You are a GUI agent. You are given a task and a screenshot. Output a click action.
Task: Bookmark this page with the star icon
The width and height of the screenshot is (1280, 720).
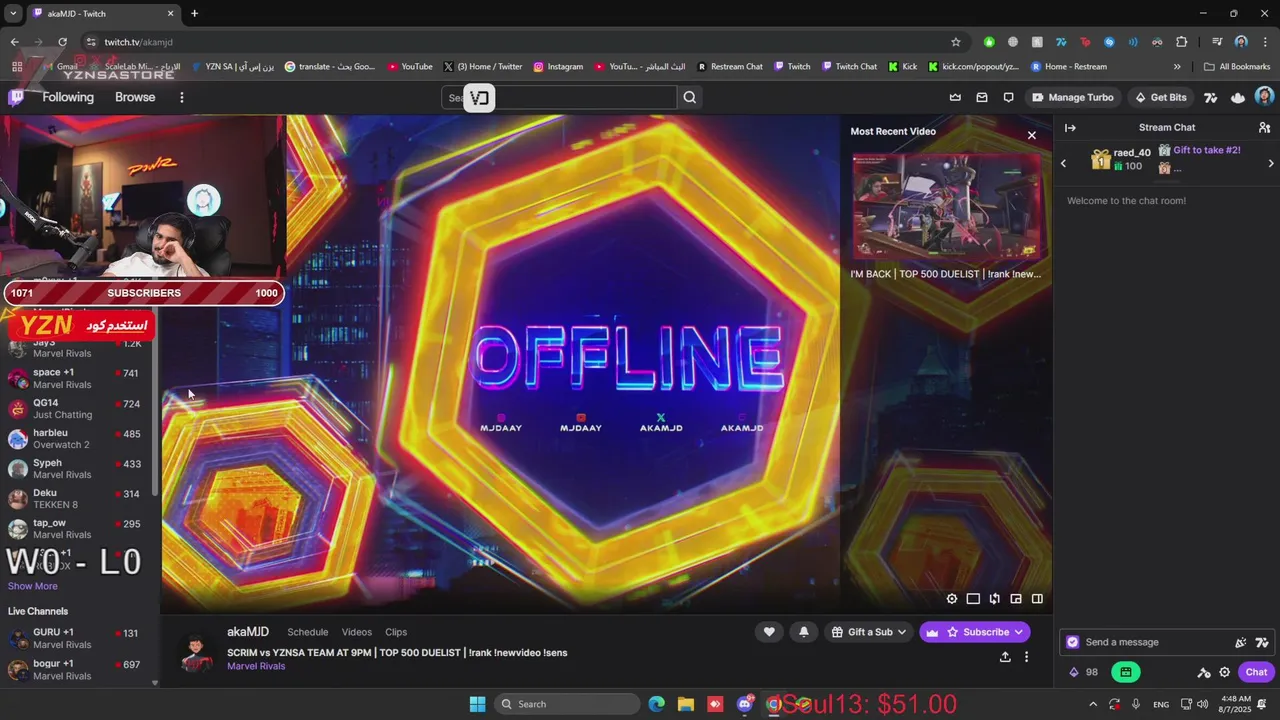956,42
